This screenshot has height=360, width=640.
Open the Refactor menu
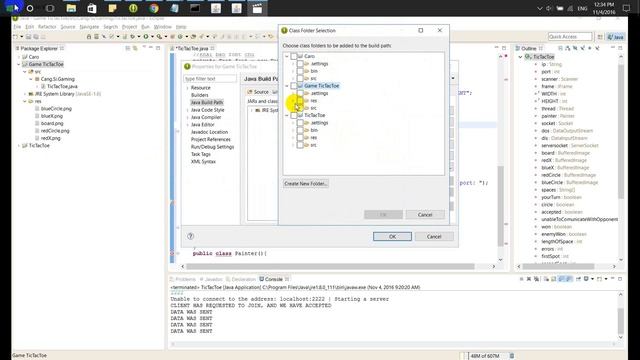click(x=47, y=27)
